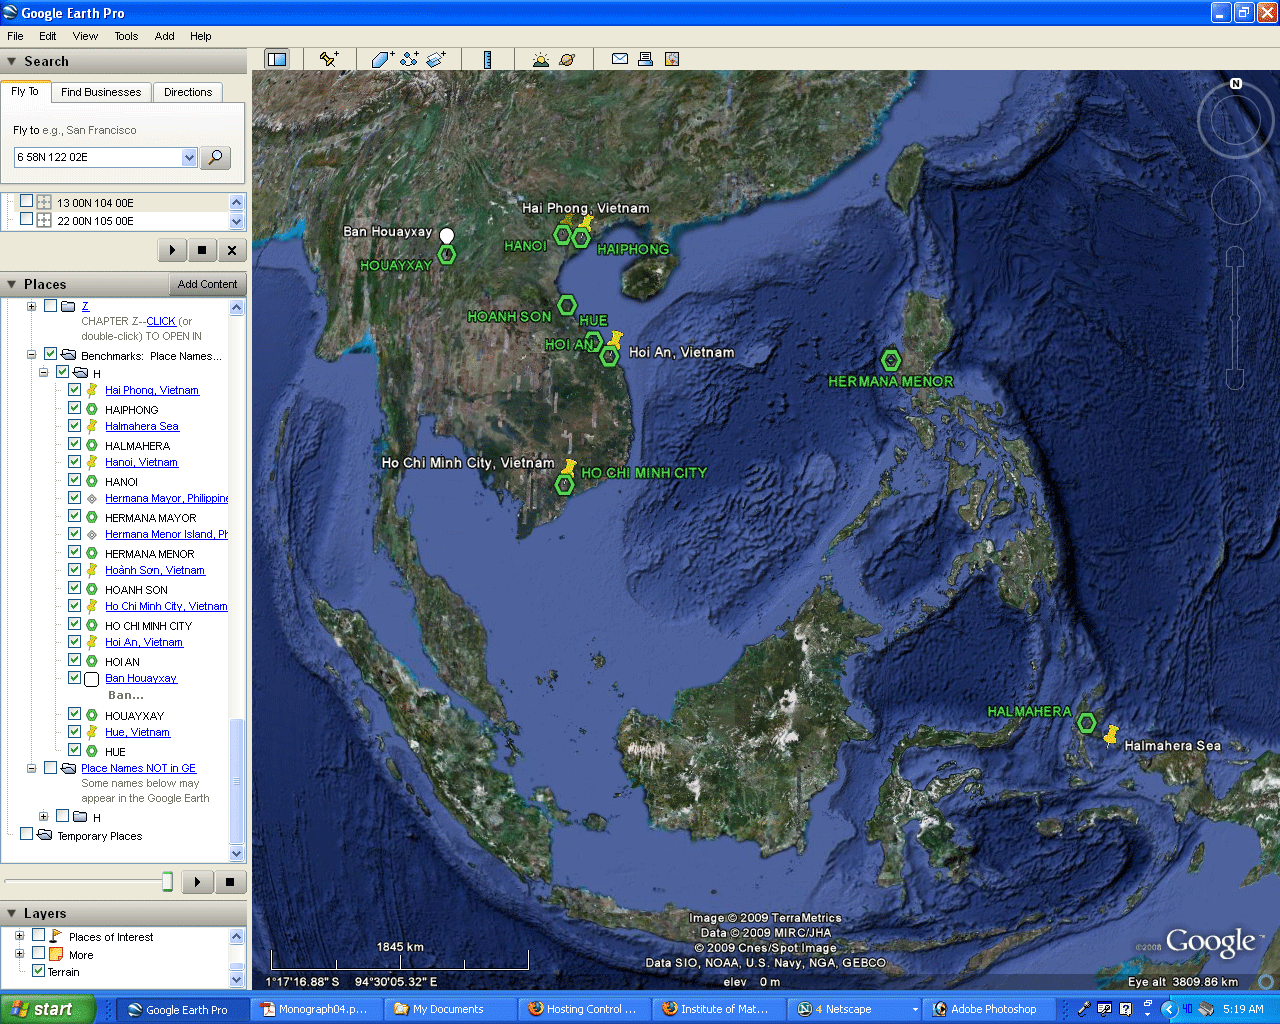Open the Add menu

click(x=165, y=36)
